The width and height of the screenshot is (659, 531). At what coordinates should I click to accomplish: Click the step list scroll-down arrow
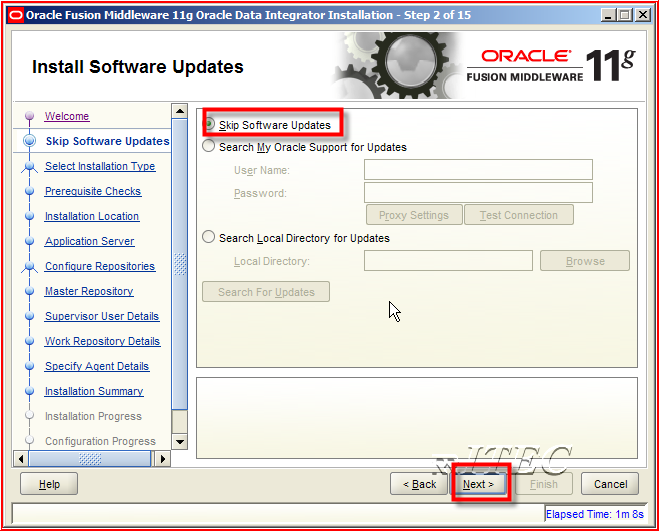click(x=179, y=441)
